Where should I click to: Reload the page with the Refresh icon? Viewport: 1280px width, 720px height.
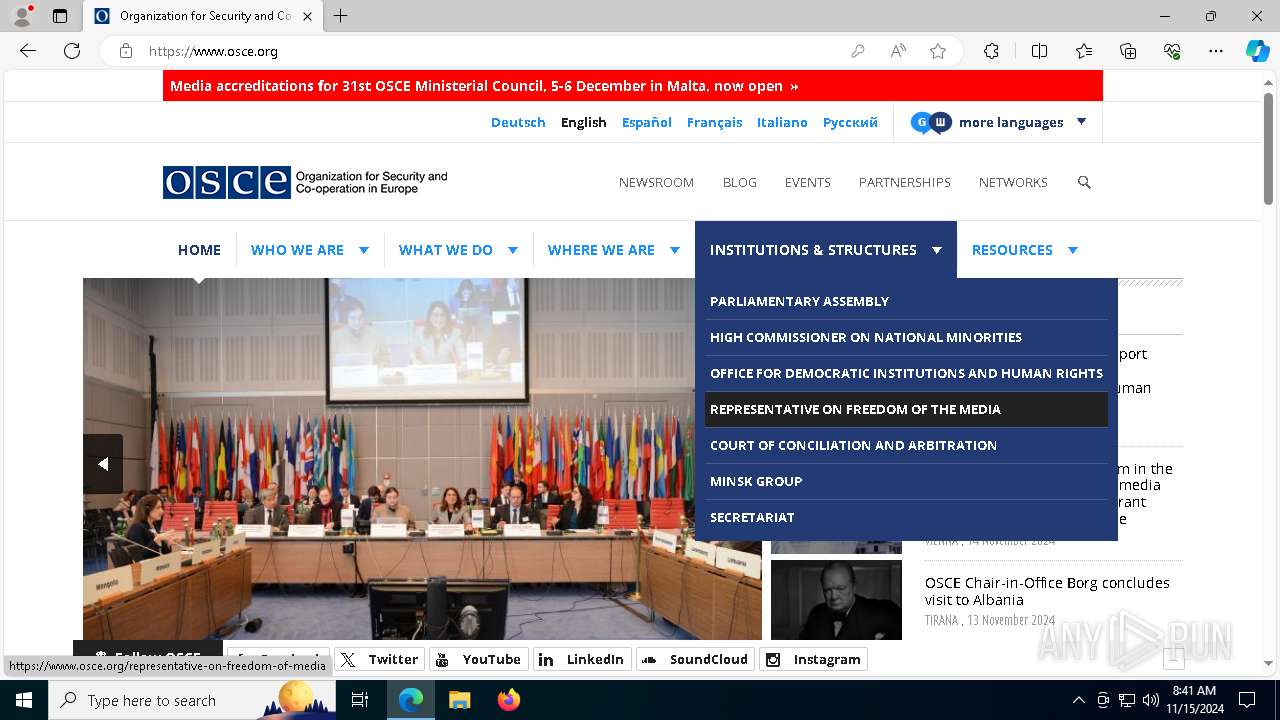click(x=72, y=51)
